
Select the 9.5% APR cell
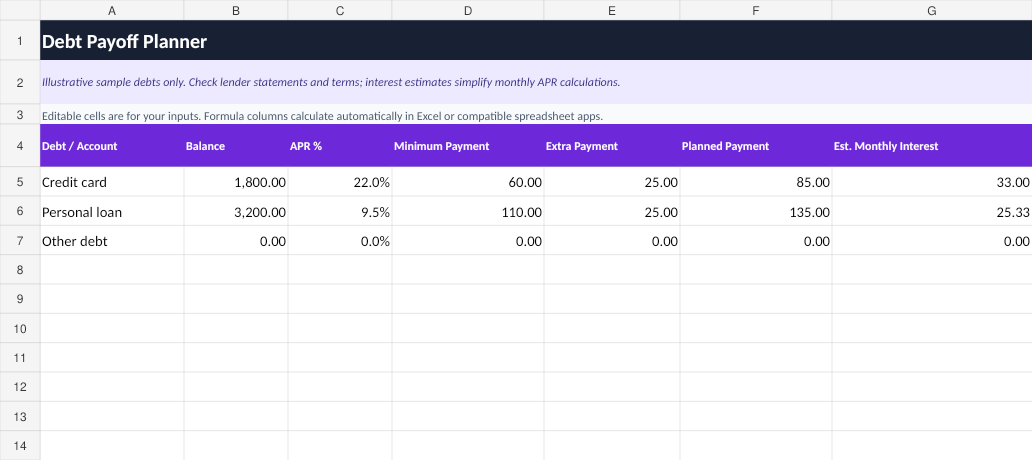340,211
